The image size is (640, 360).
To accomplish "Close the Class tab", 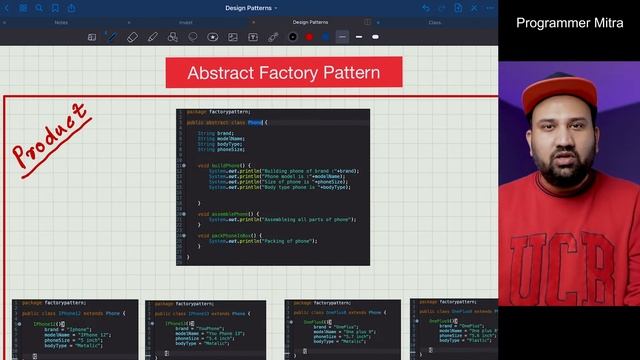I will (x=378, y=22).
